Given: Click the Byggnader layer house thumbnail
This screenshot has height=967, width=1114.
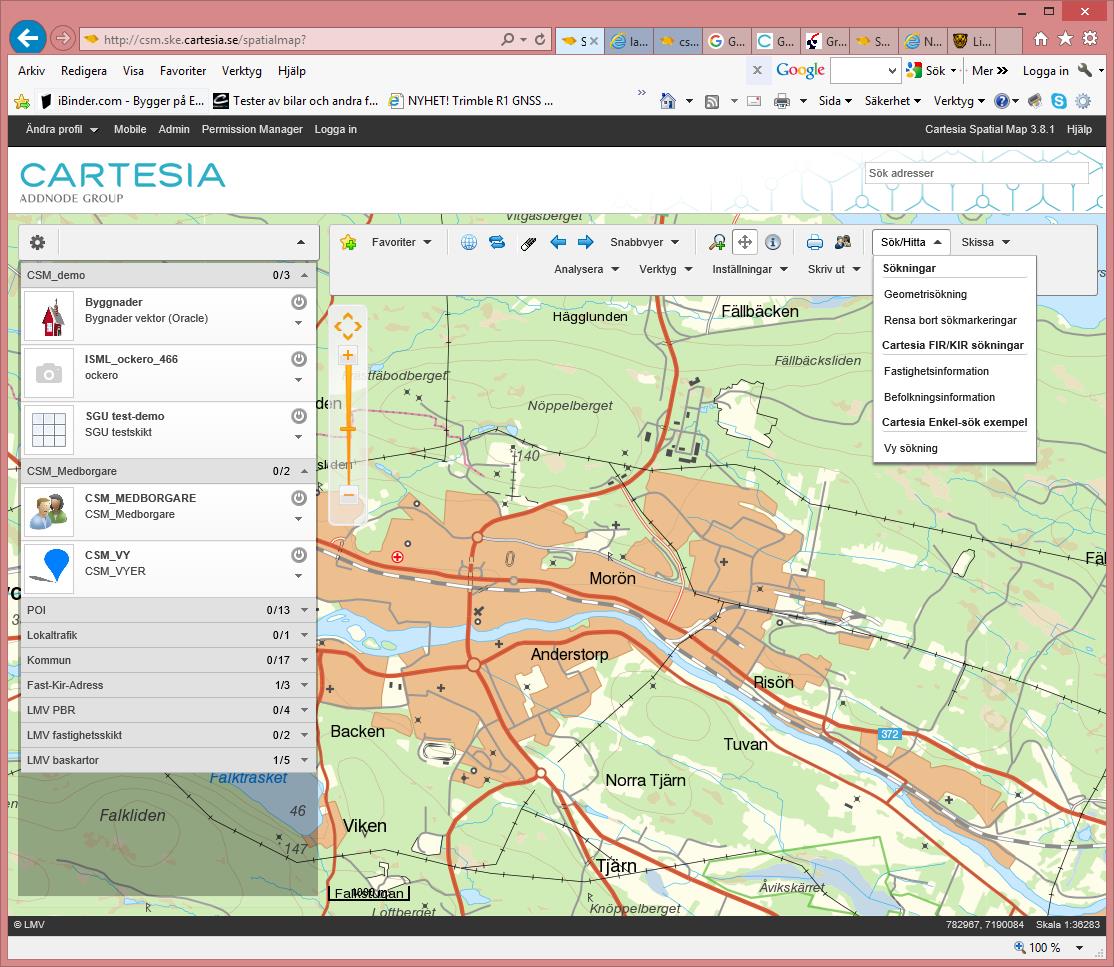Looking at the screenshot, I should [x=49, y=316].
